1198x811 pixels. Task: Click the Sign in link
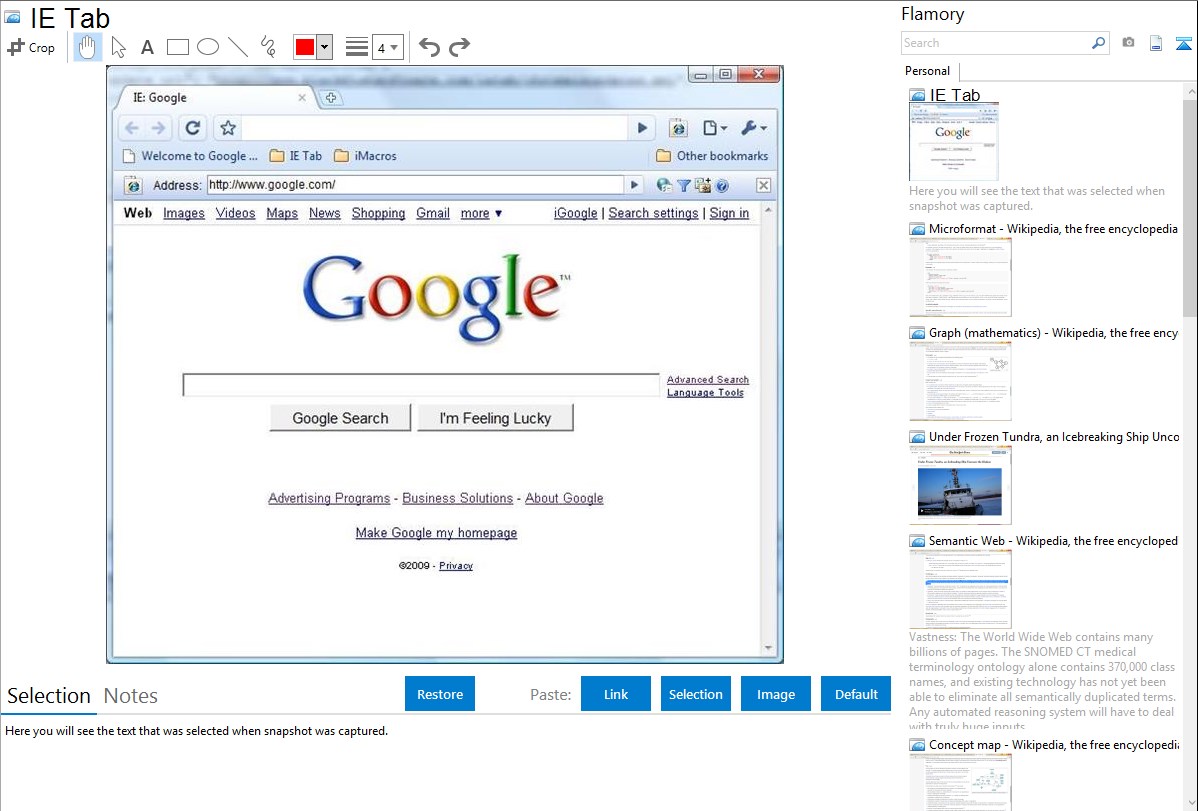point(729,213)
